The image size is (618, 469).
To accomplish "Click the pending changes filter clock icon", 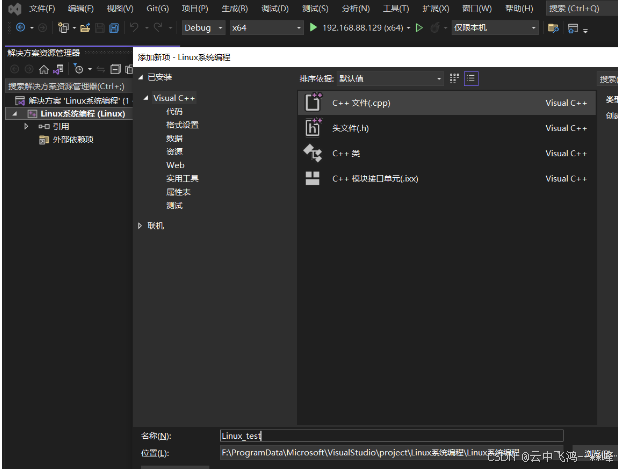I will (78, 69).
